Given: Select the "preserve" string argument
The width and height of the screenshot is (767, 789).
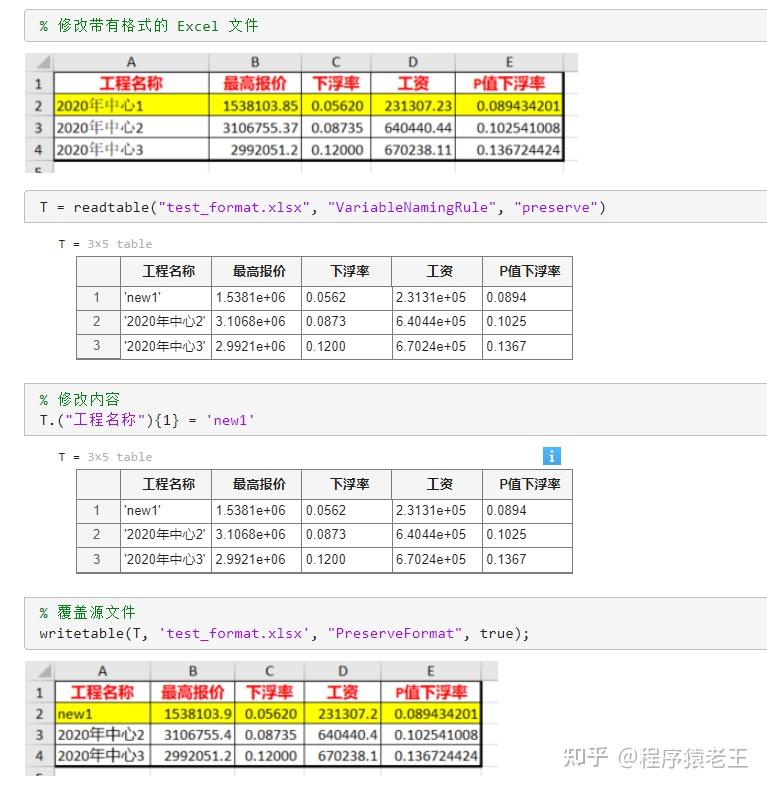Looking at the screenshot, I should [556, 207].
